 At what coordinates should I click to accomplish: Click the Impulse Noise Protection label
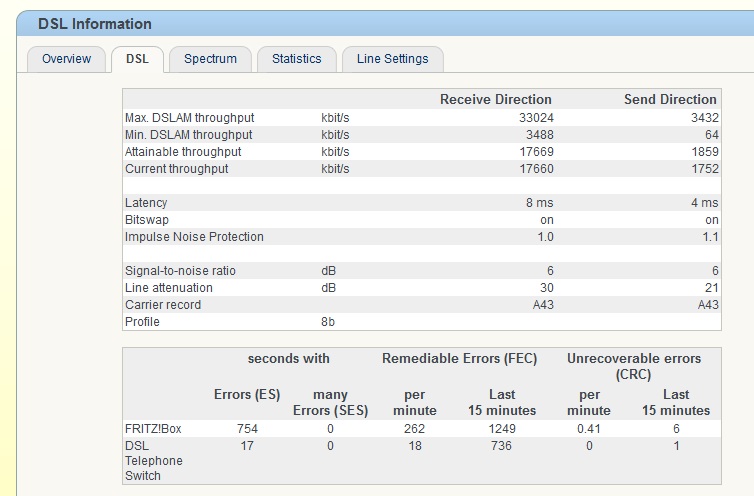(194, 237)
